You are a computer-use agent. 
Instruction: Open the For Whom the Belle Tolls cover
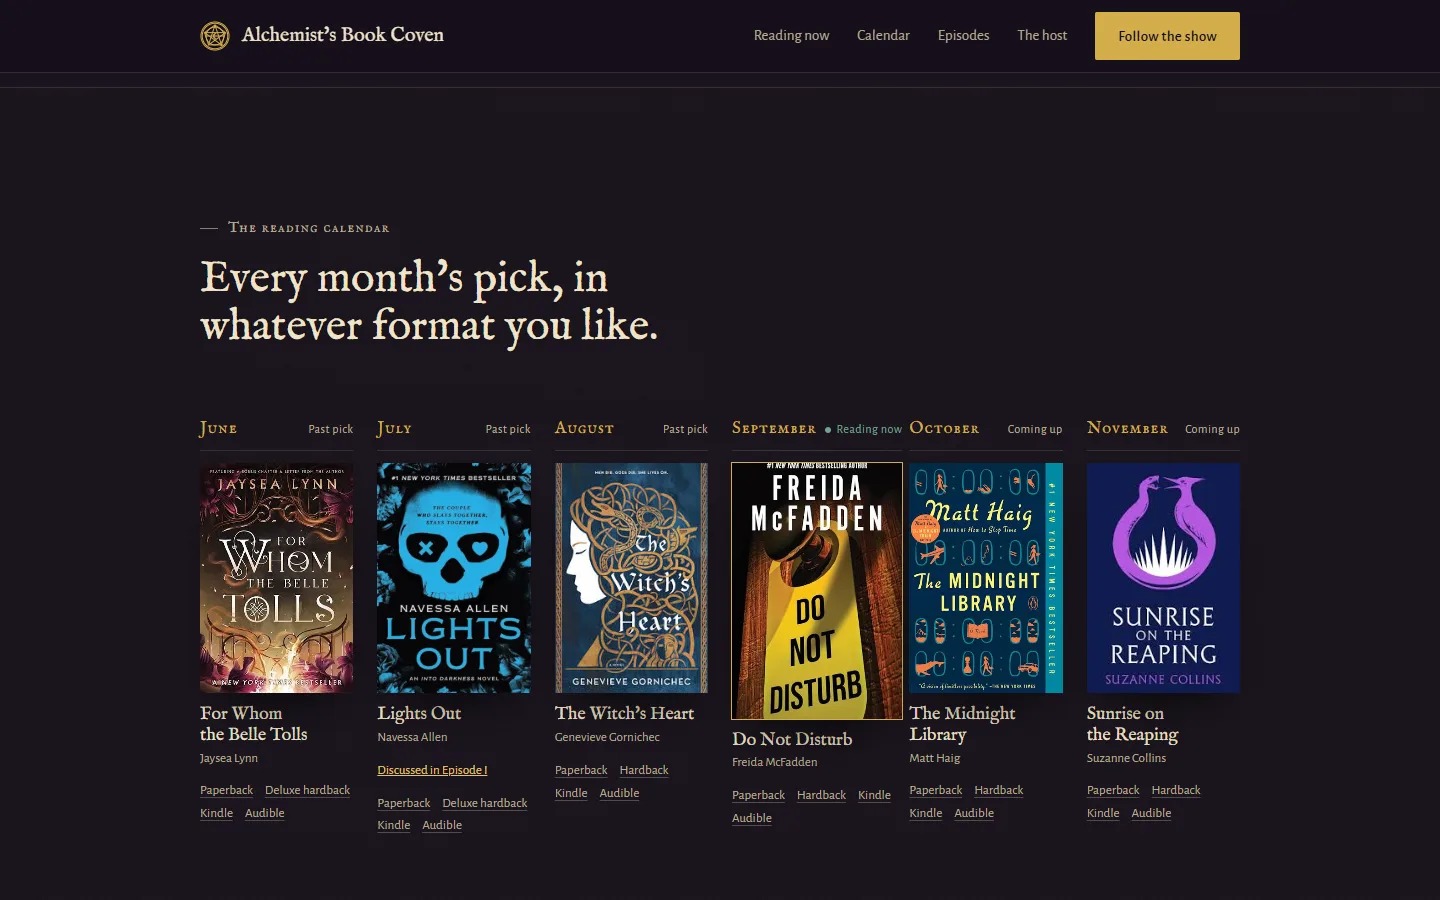click(276, 578)
